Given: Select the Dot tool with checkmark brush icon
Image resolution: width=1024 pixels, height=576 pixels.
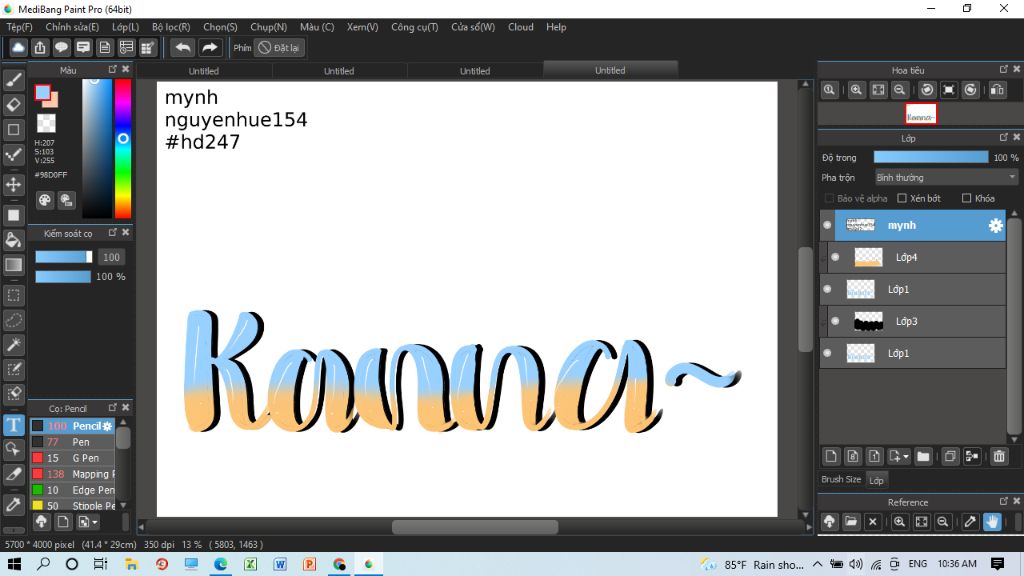Looking at the screenshot, I should pos(13,155).
